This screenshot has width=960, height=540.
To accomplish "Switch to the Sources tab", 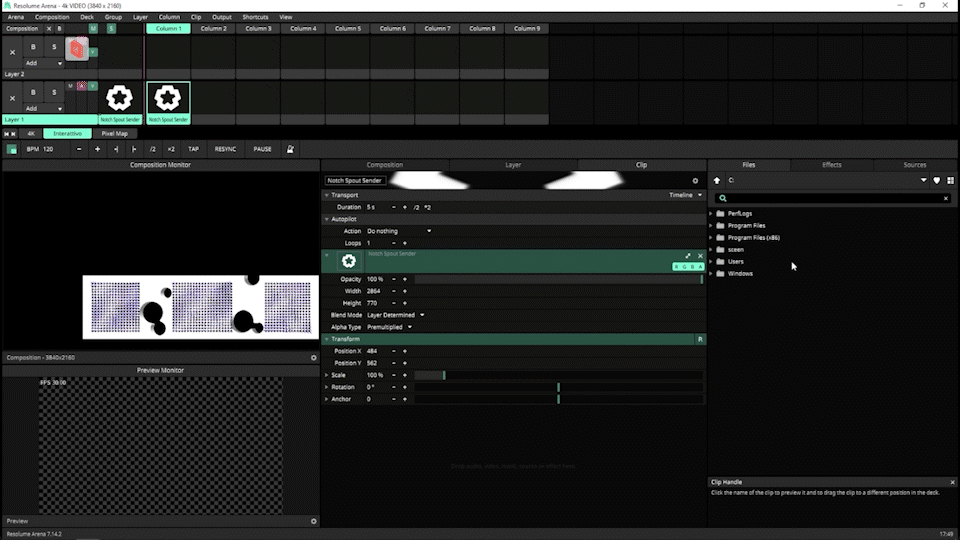I will 915,165.
